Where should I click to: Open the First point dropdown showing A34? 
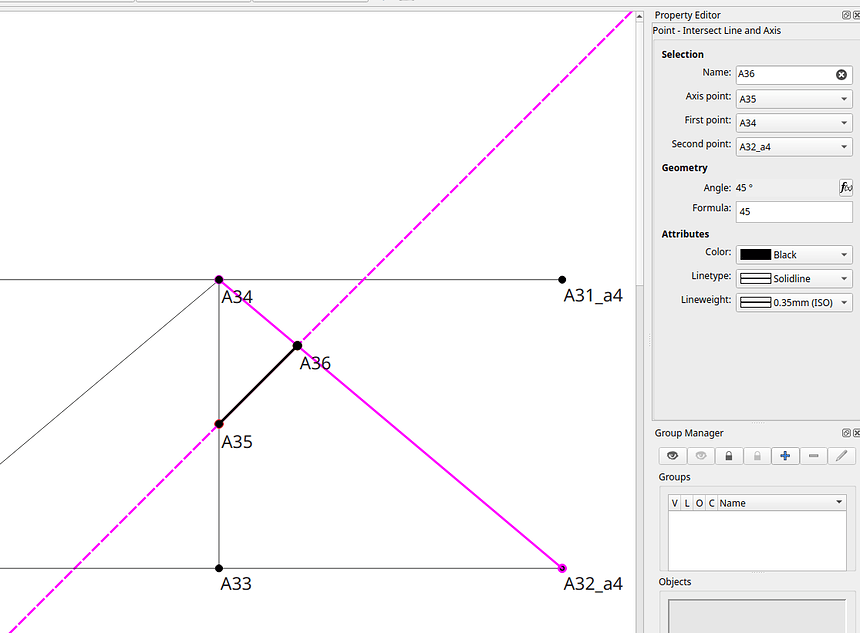(794, 123)
